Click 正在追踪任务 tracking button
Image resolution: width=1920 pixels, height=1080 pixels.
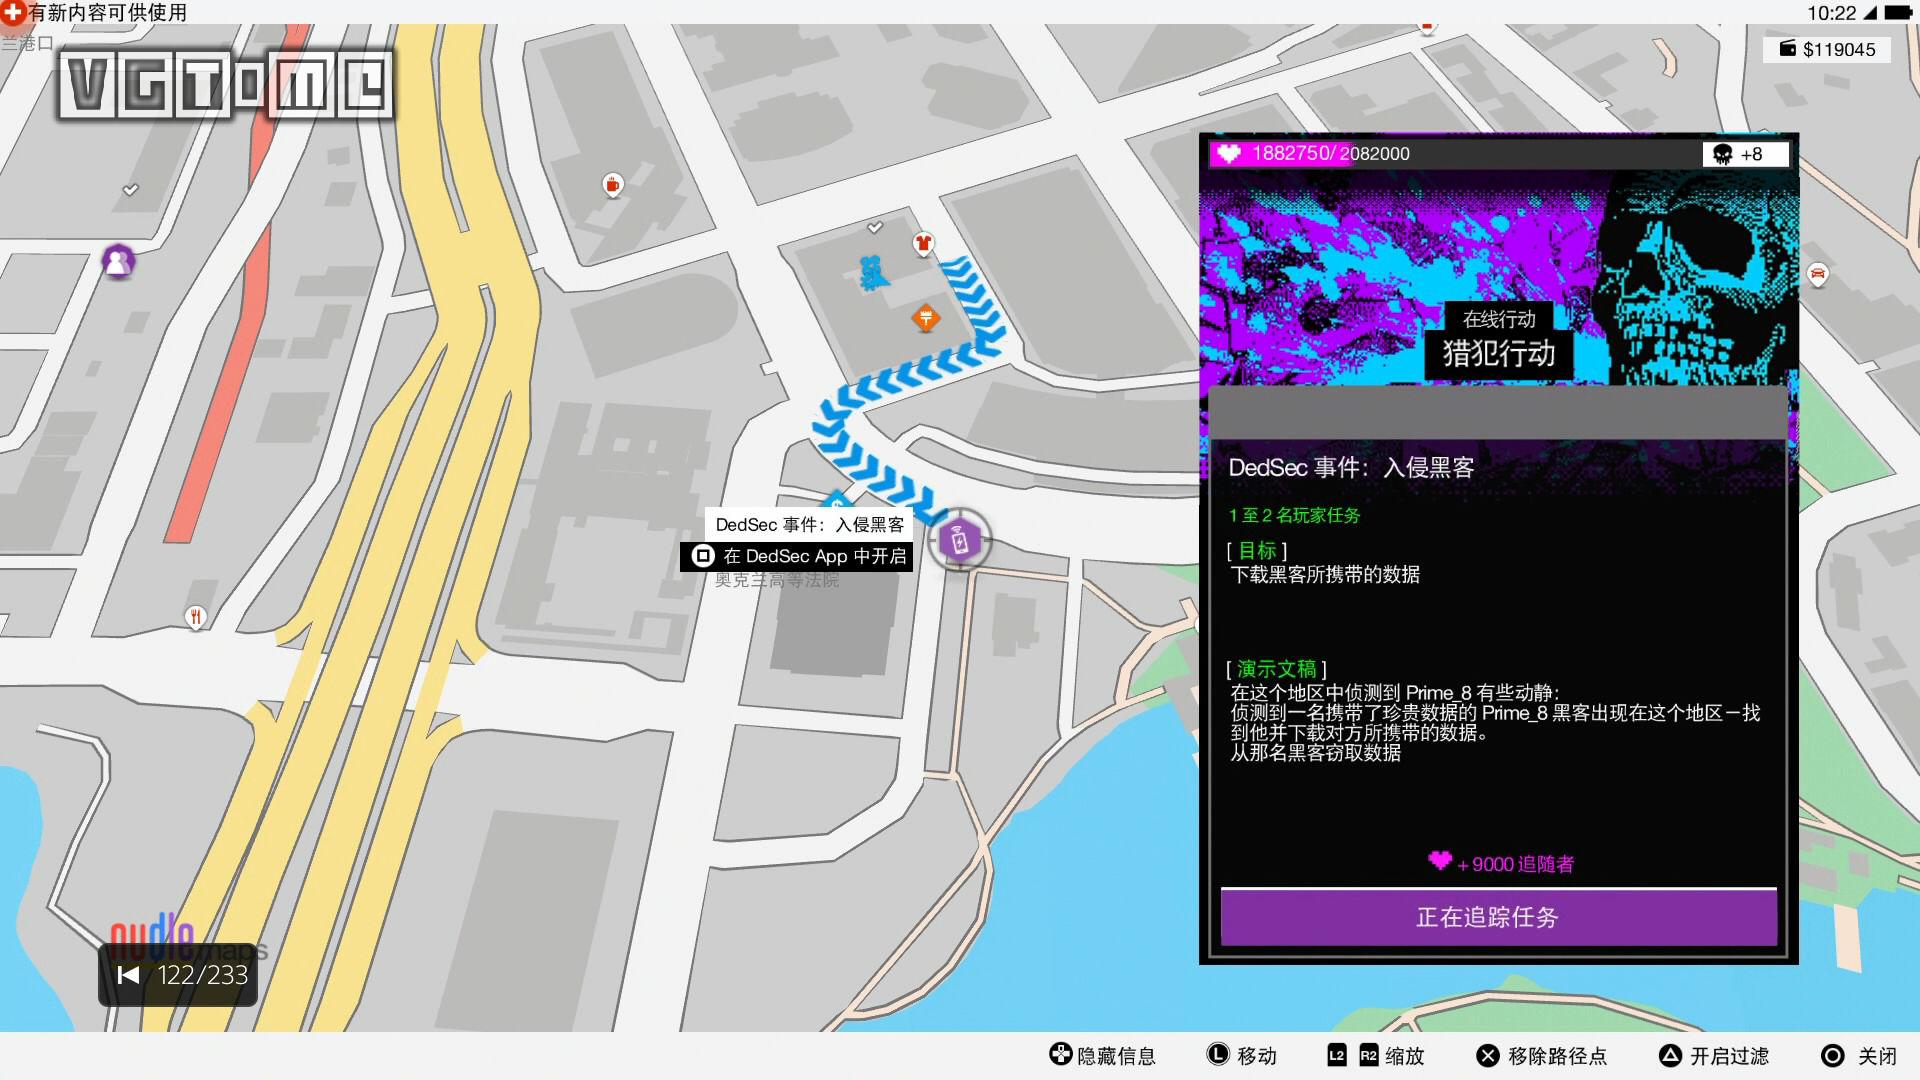pyautogui.click(x=1498, y=917)
